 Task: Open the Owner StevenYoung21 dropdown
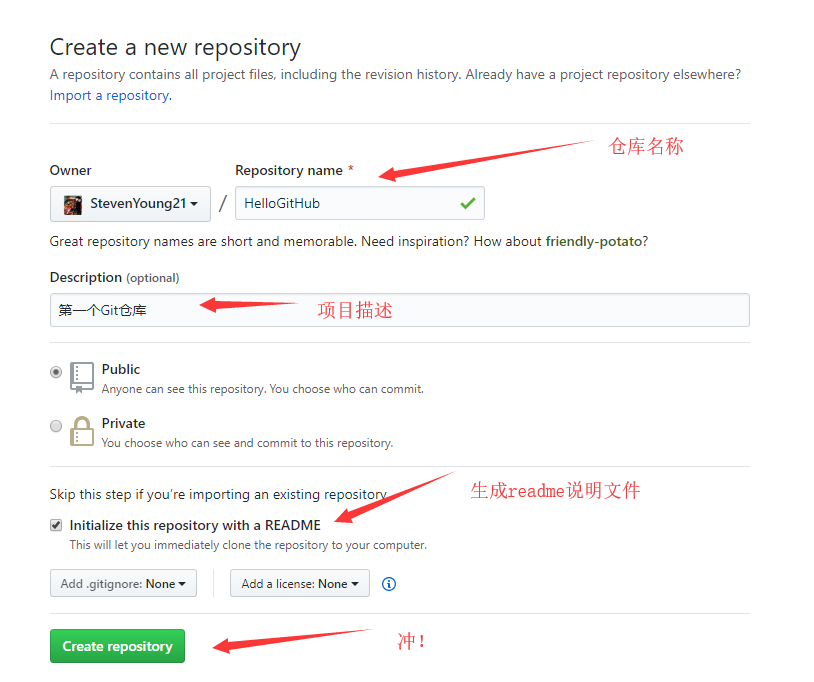tap(130, 204)
